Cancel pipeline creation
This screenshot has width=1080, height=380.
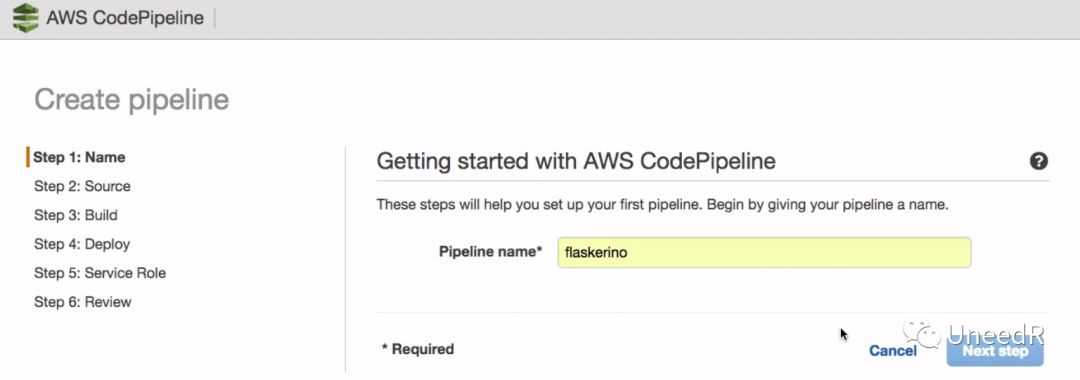pyautogui.click(x=893, y=351)
